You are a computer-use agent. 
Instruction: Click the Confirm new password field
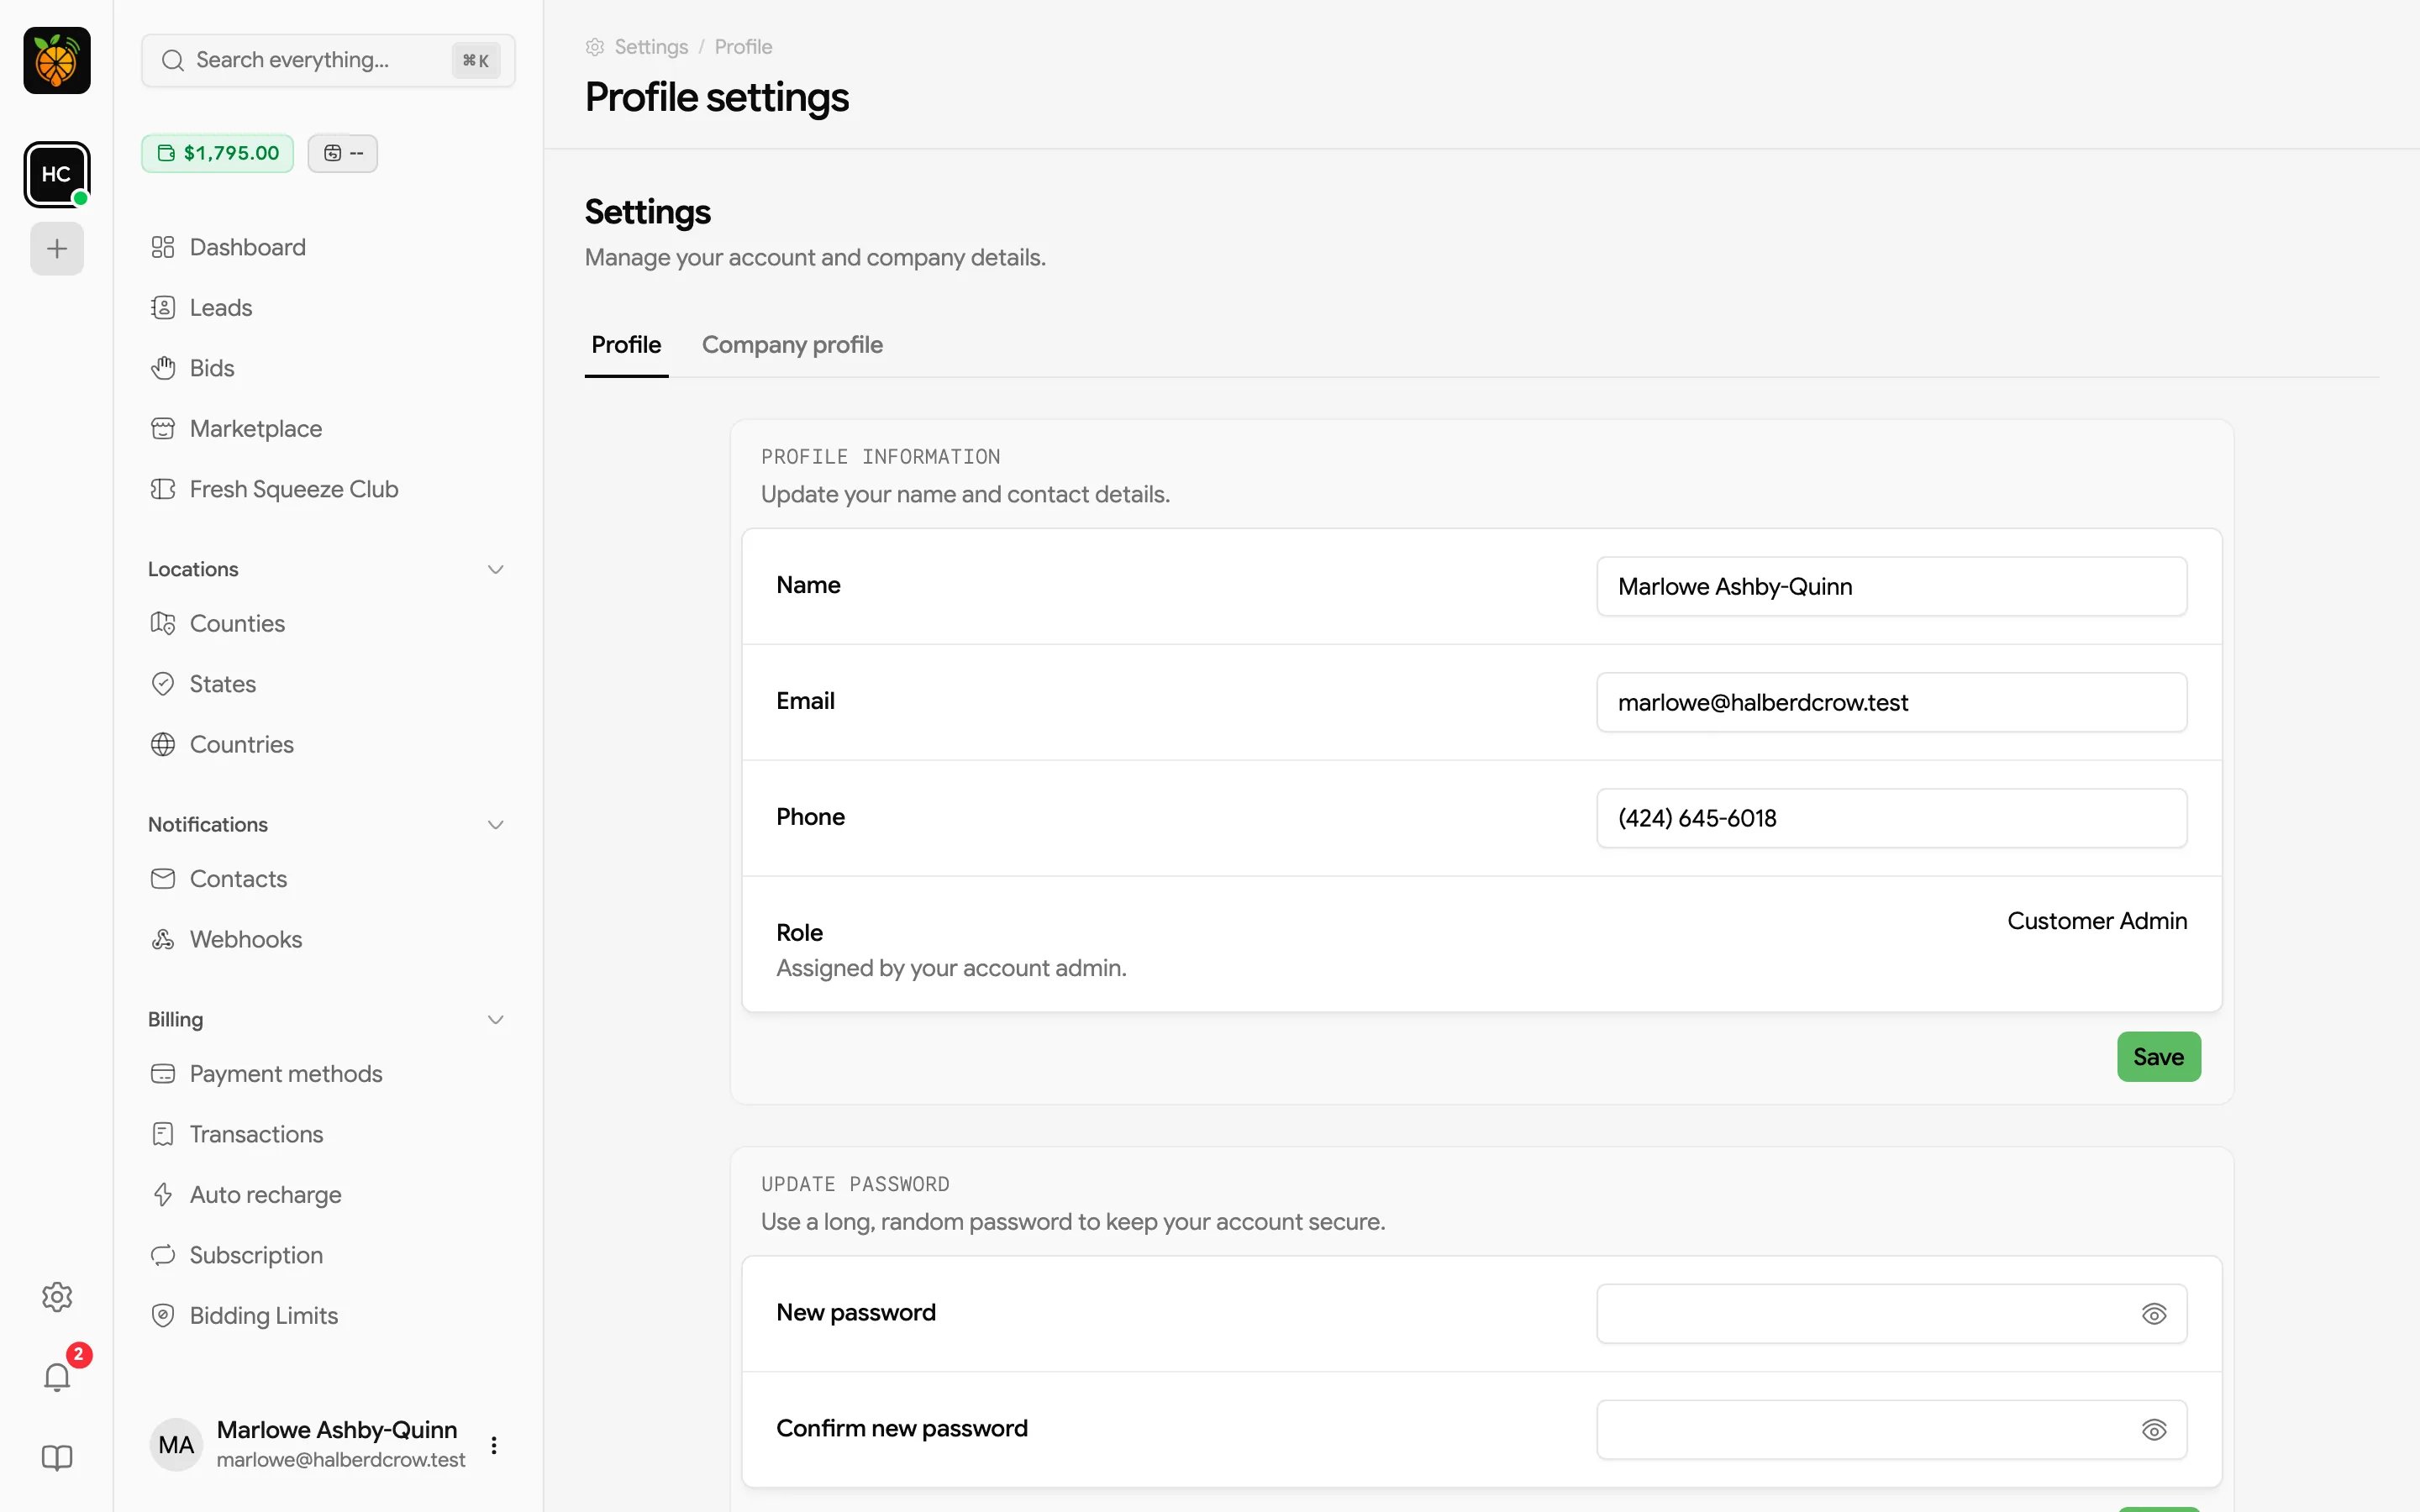tap(1891, 1430)
